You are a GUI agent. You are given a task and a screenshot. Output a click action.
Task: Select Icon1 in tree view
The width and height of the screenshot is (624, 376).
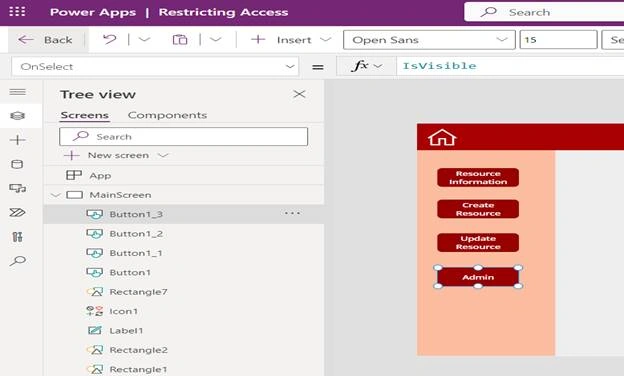click(x=123, y=312)
